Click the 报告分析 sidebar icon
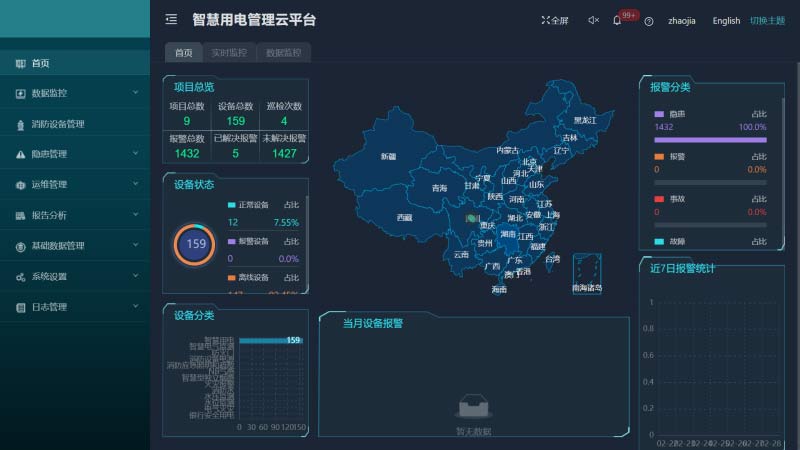This screenshot has width=800, height=450. 21,215
